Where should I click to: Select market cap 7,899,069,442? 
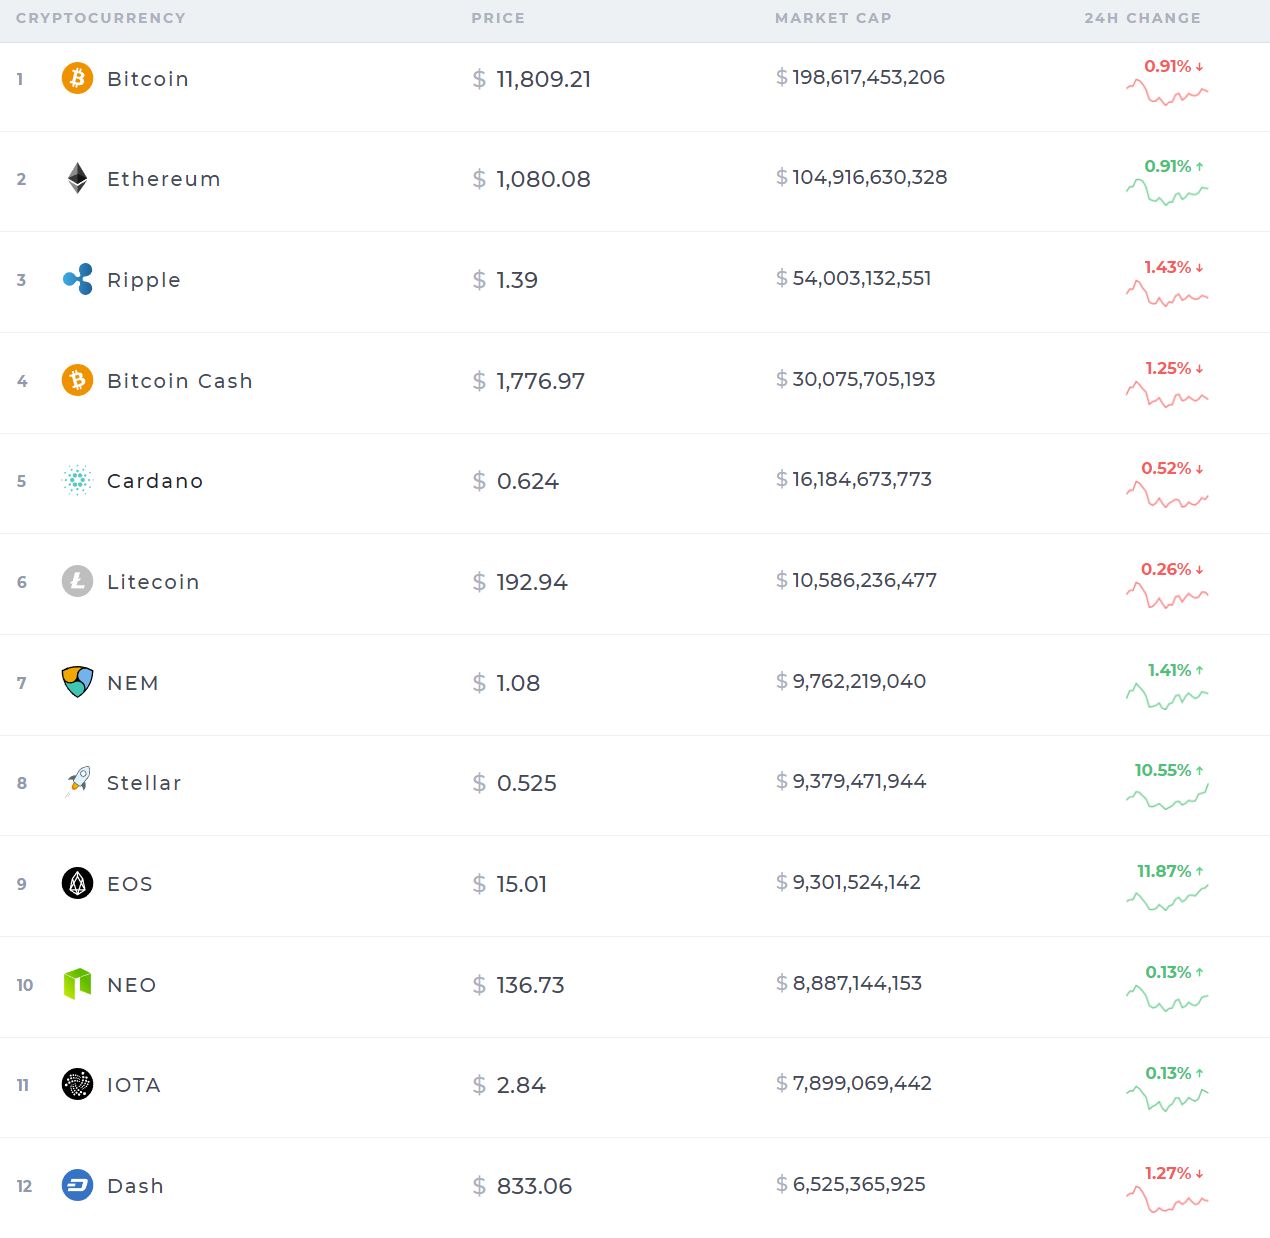(862, 1083)
